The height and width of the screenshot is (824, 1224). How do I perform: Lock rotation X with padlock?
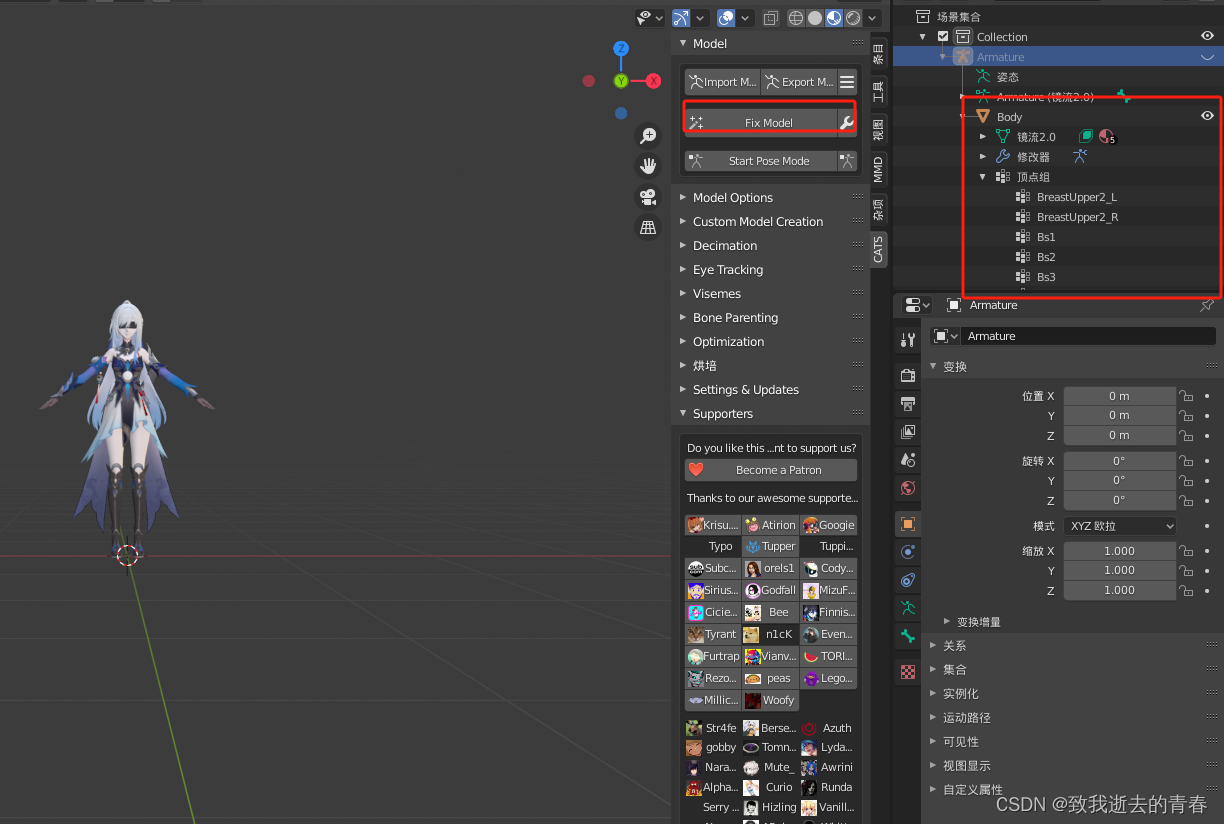(x=1186, y=461)
